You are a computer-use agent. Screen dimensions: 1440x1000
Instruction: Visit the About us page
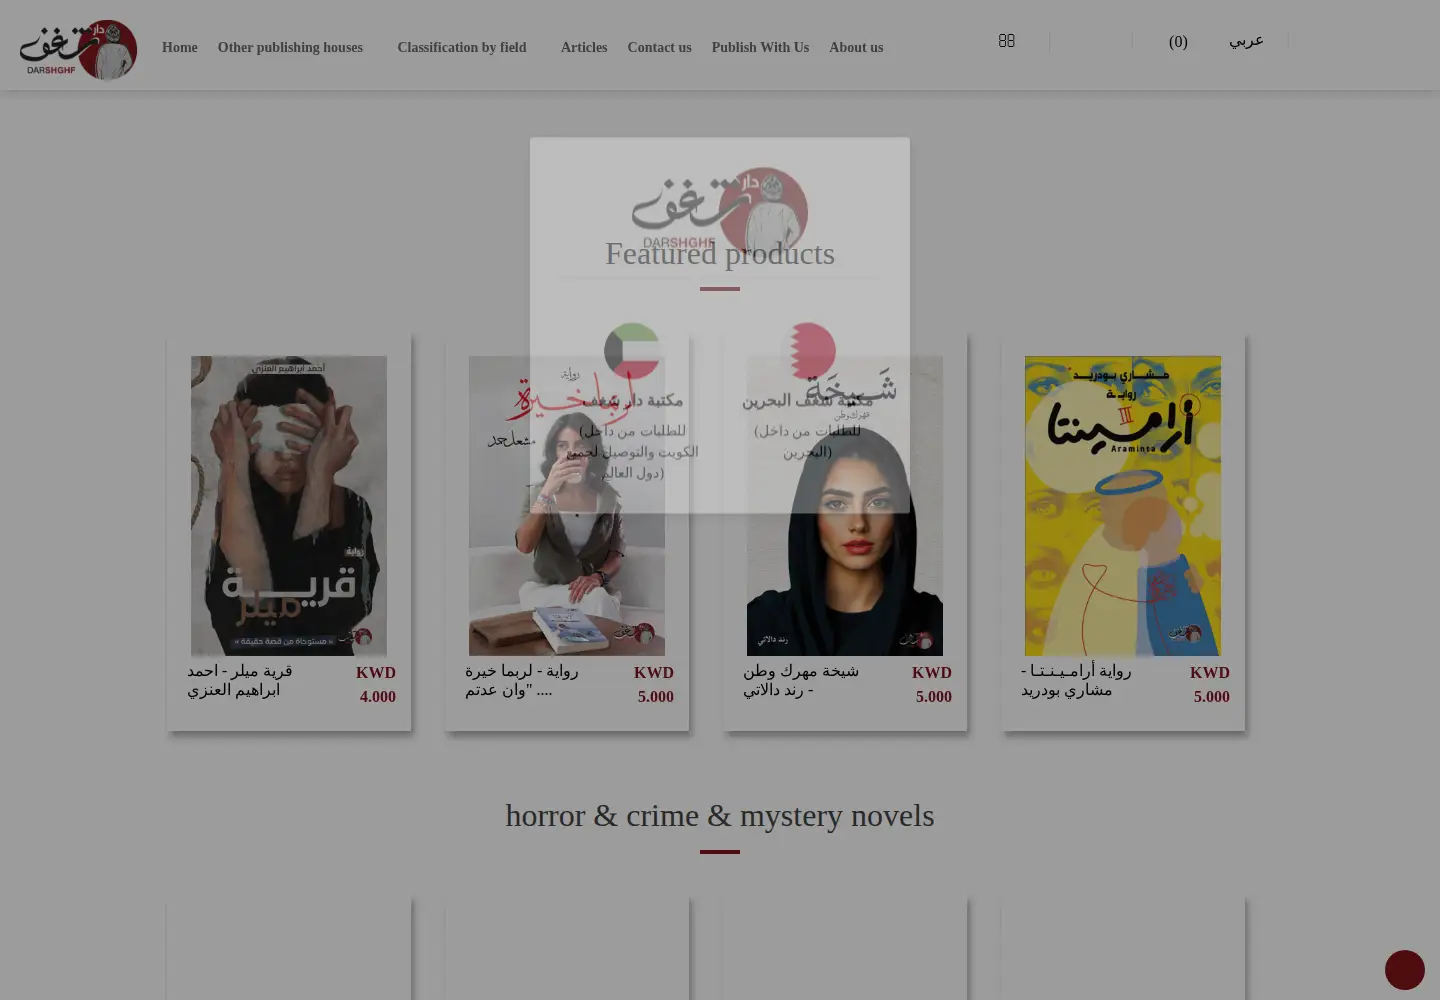point(856,47)
